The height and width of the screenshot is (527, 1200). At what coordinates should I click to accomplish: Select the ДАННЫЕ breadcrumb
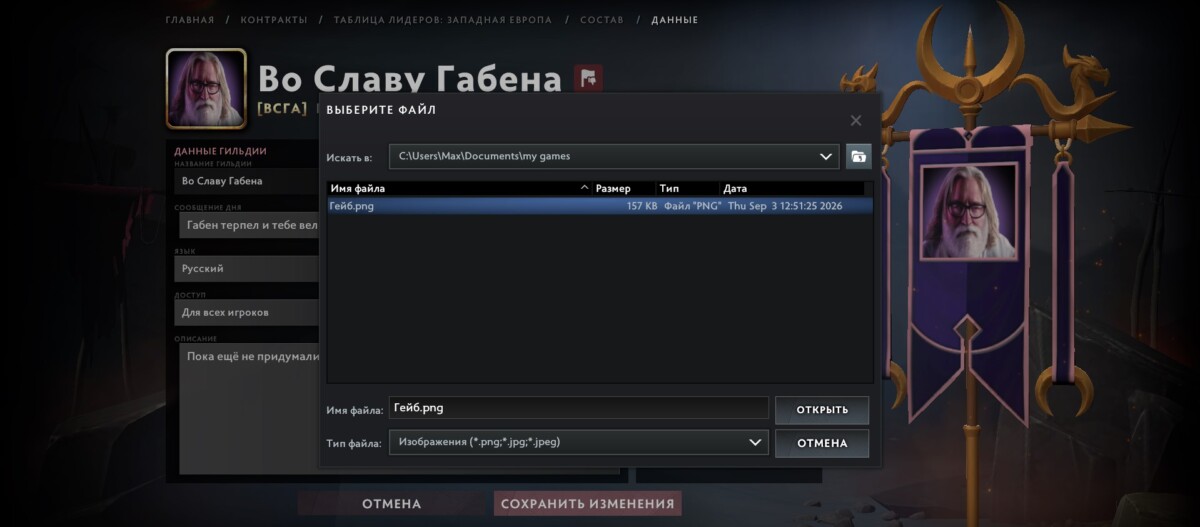point(675,20)
